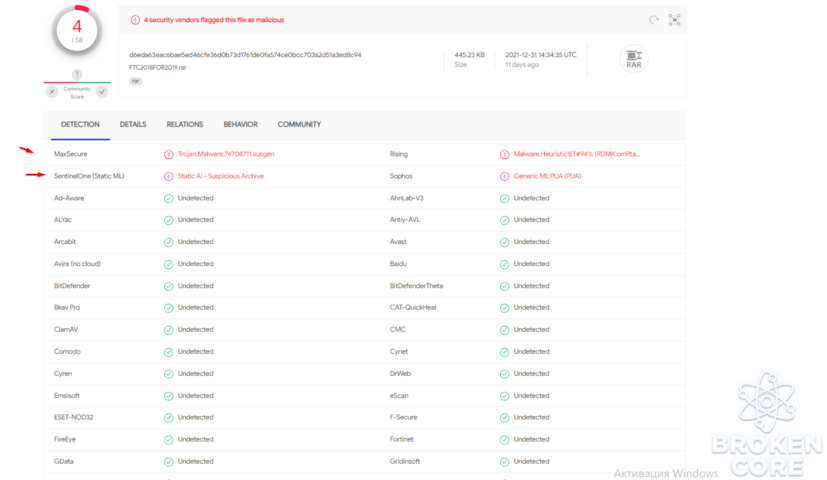
Task: Click the Avira (no cloud) vendor name
Action: 77,264
